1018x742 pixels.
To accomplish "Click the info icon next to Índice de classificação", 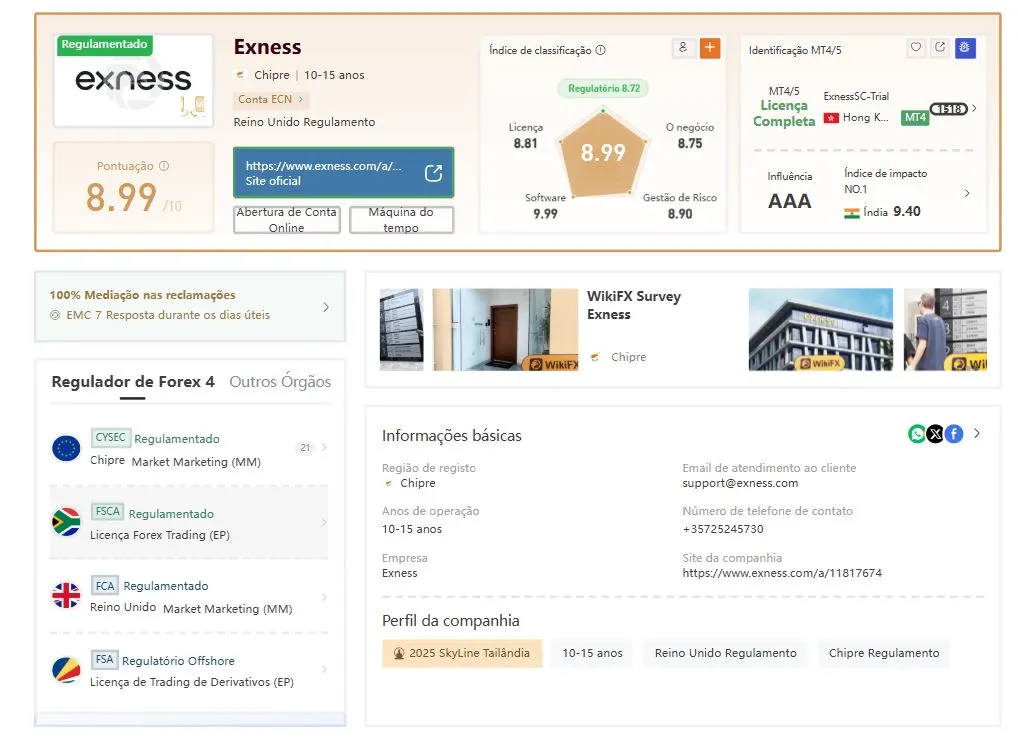I will click(x=601, y=50).
